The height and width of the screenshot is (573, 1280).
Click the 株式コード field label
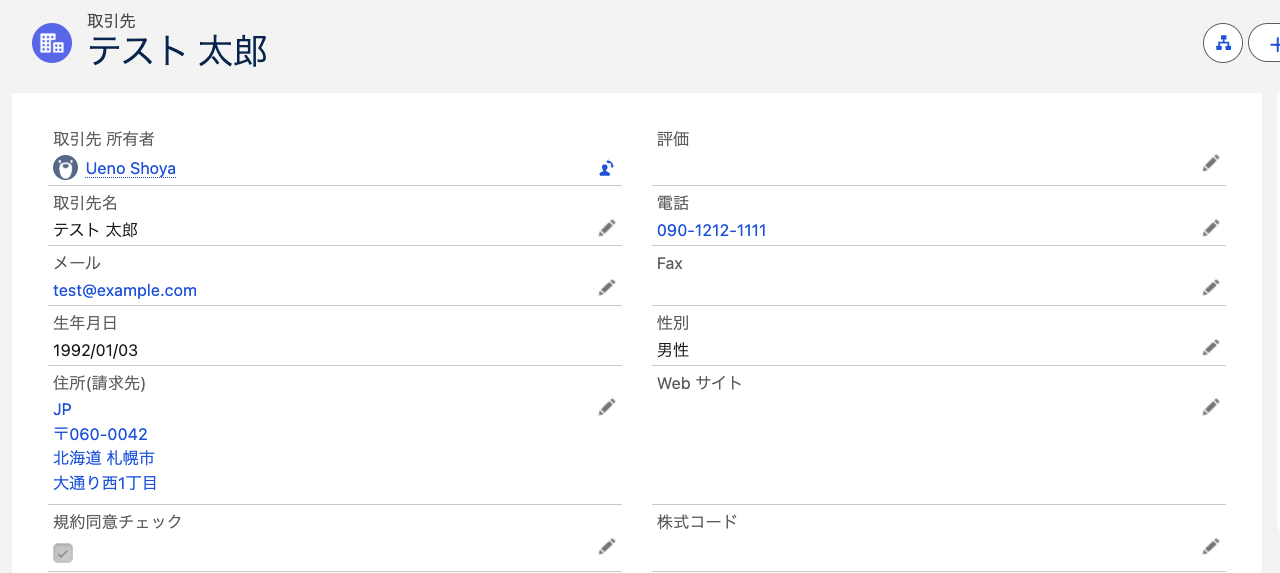(x=697, y=521)
